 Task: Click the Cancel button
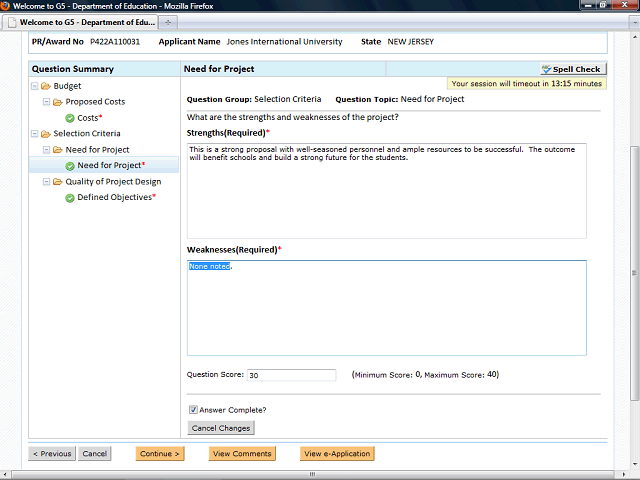[x=94, y=453]
